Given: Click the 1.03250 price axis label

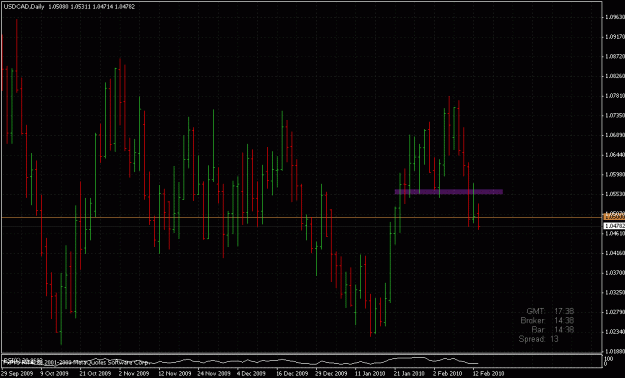Looking at the screenshot, I should coord(615,292).
